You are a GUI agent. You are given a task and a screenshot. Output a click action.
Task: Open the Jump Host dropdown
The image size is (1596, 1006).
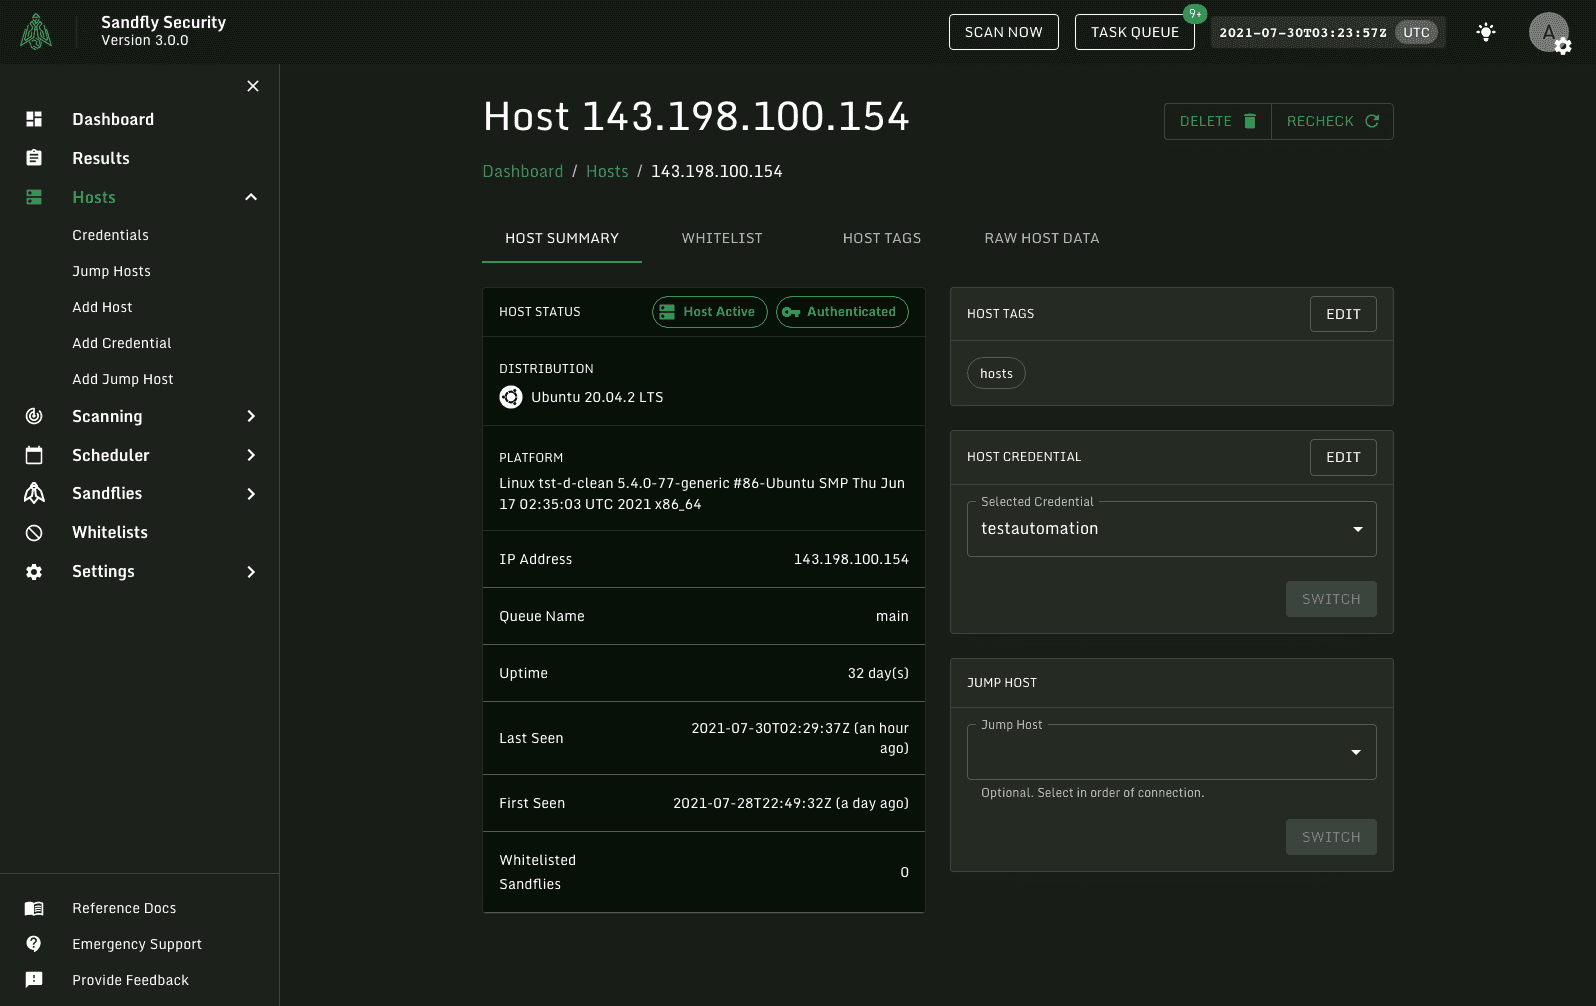pyautogui.click(x=1171, y=752)
